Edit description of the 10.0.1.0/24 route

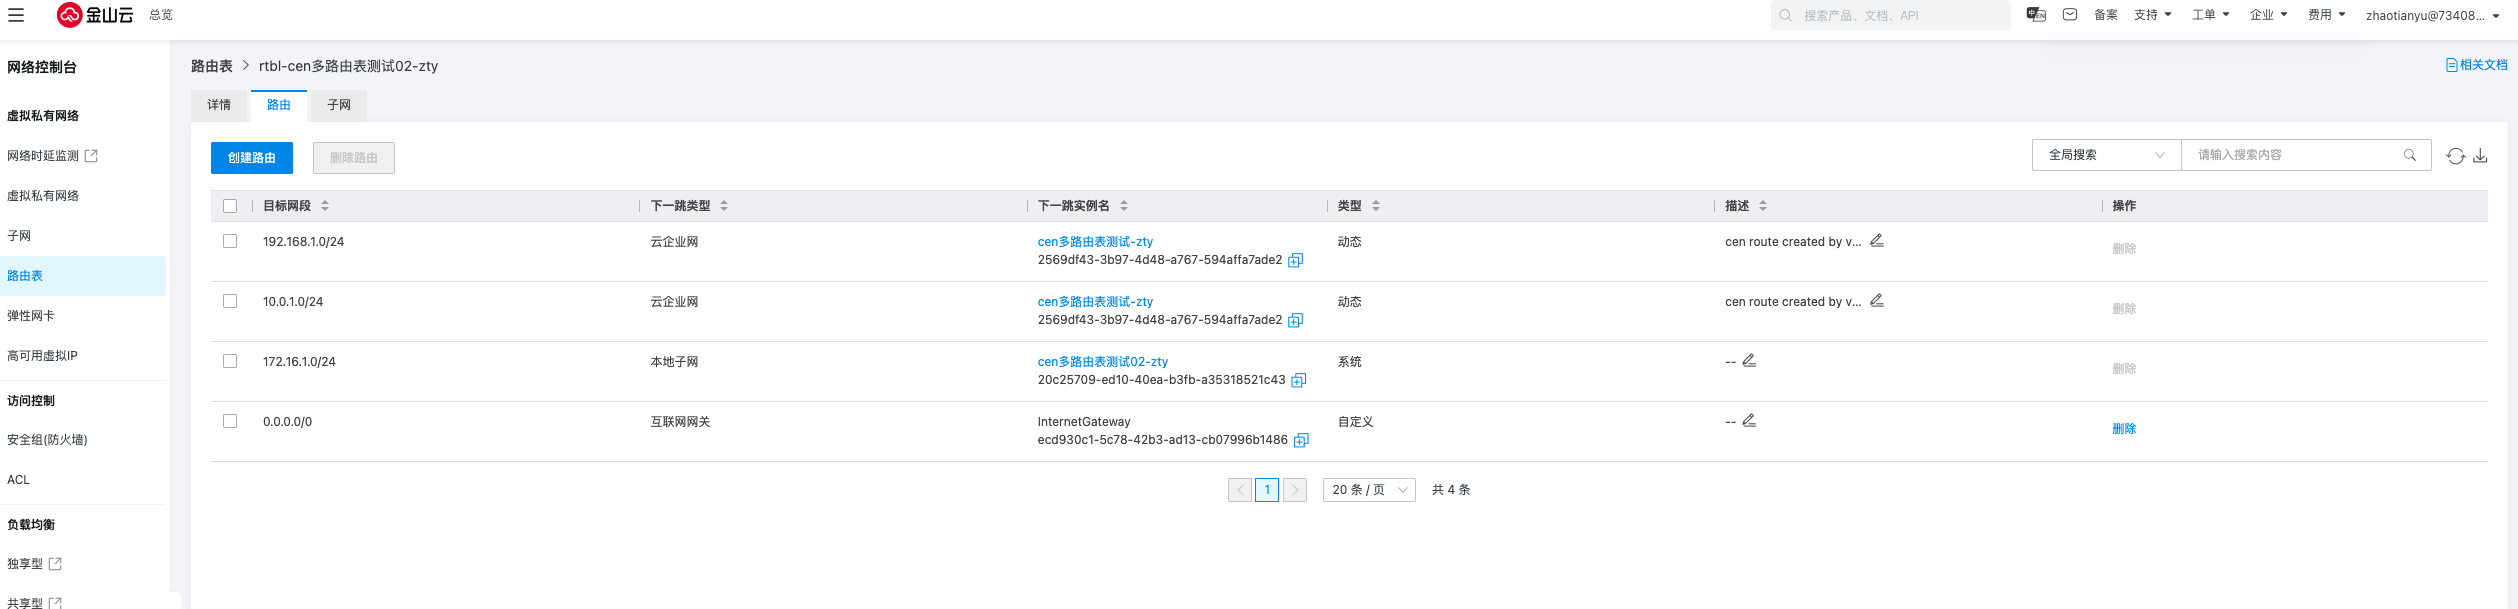pos(1877,301)
